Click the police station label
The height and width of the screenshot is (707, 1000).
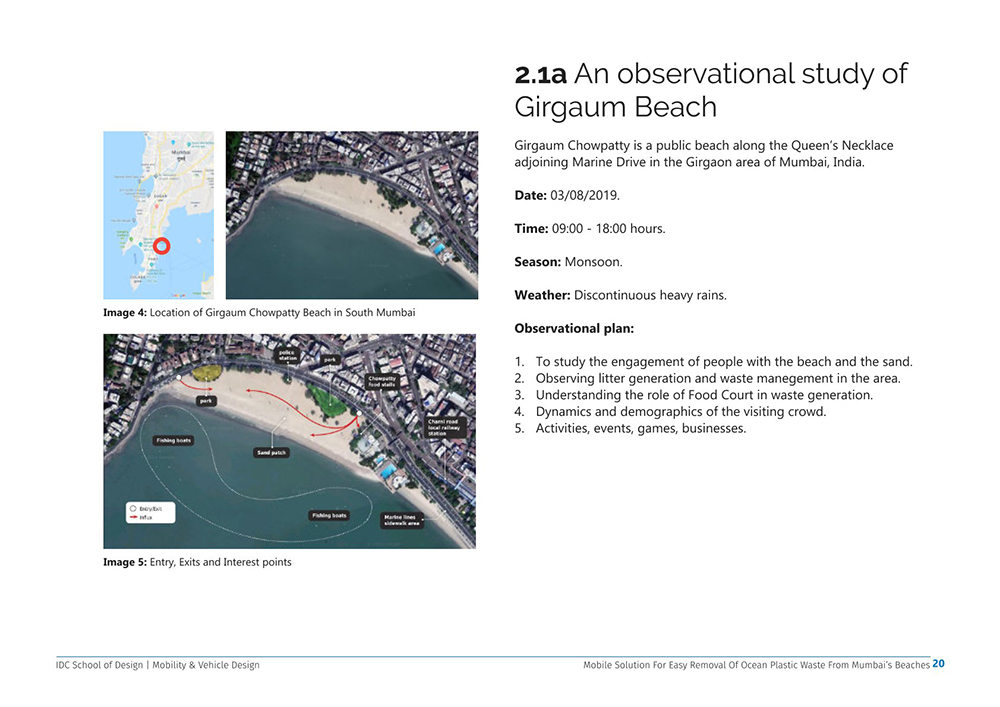click(286, 355)
